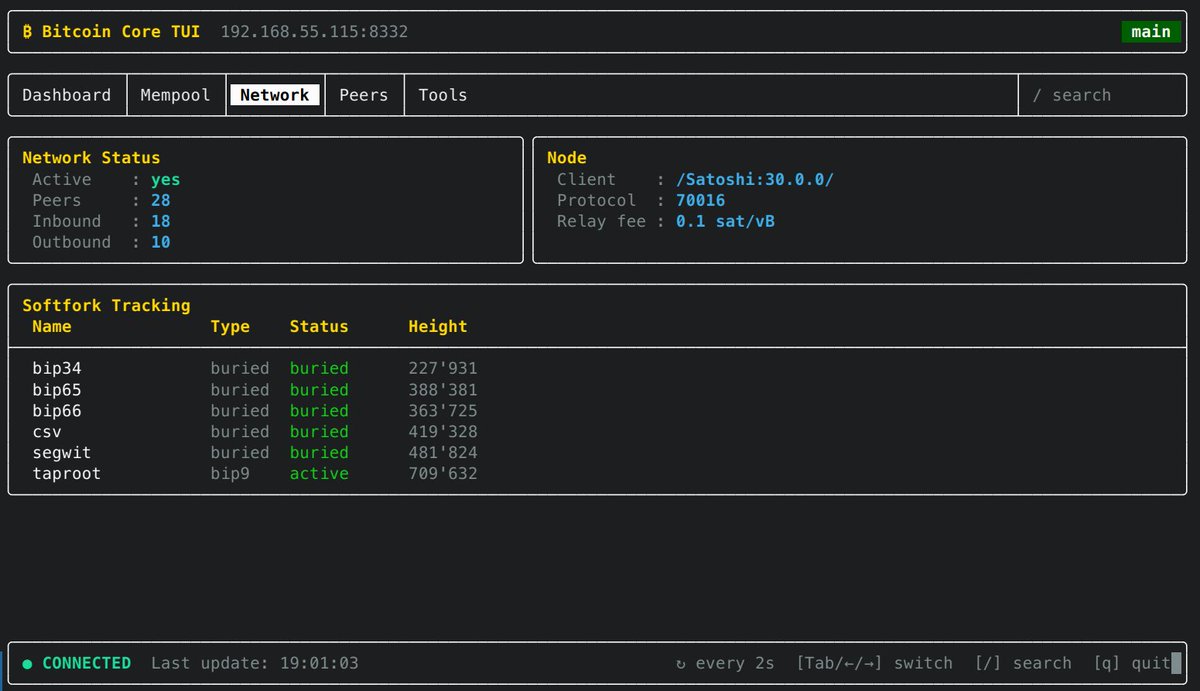Click the CONNECTED status label
1200x691 pixels.
pyautogui.click(x=87, y=663)
